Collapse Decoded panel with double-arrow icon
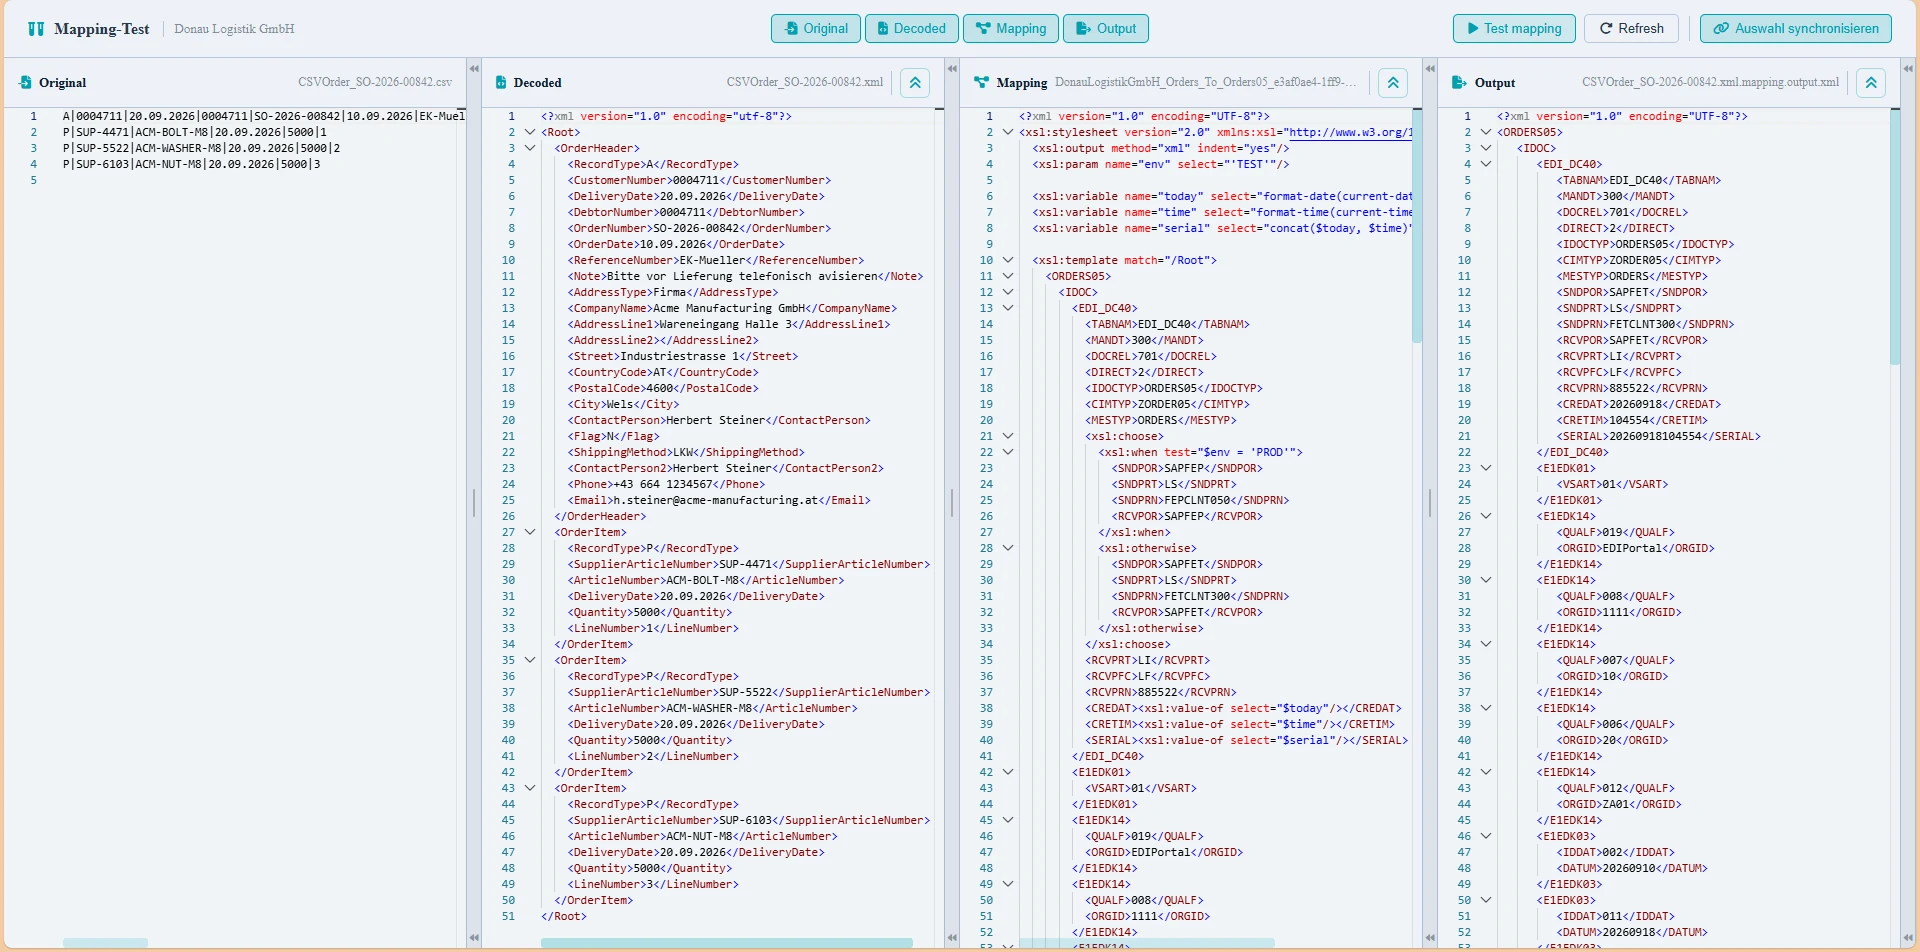The height and width of the screenshot is (952, 1920). [952, 69]
